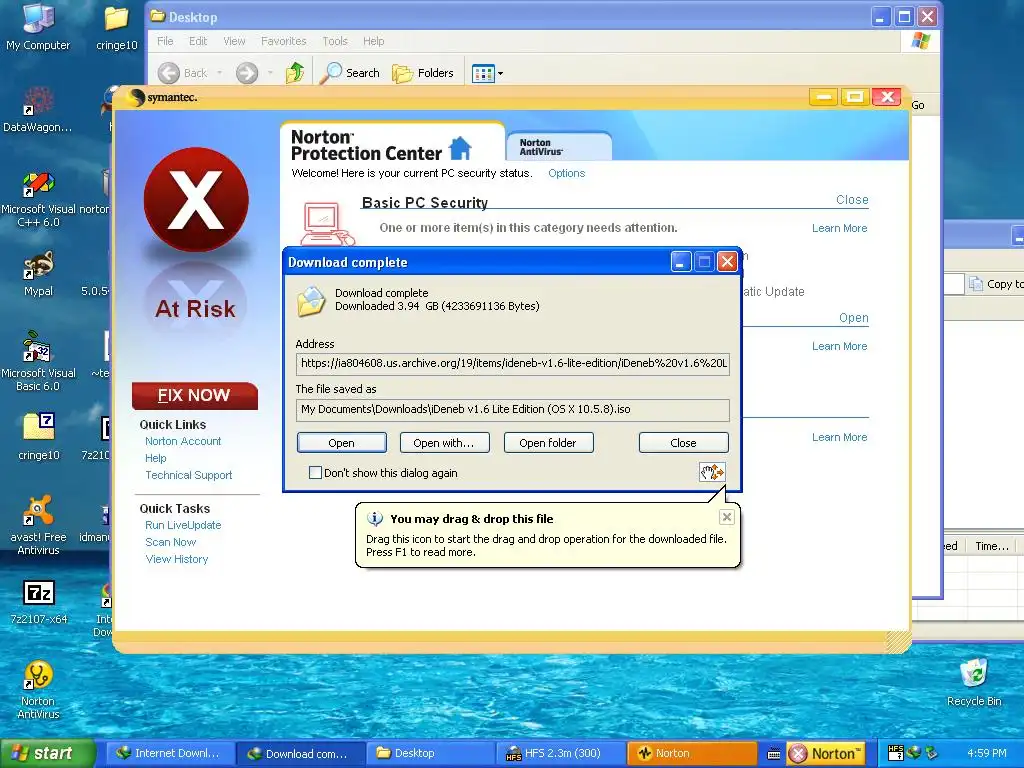The height and width of the screenshot is (768, 1024).
Task: Launch the Mypal browser shortcut
Action: pyautogui.click(x=38, y=274)
